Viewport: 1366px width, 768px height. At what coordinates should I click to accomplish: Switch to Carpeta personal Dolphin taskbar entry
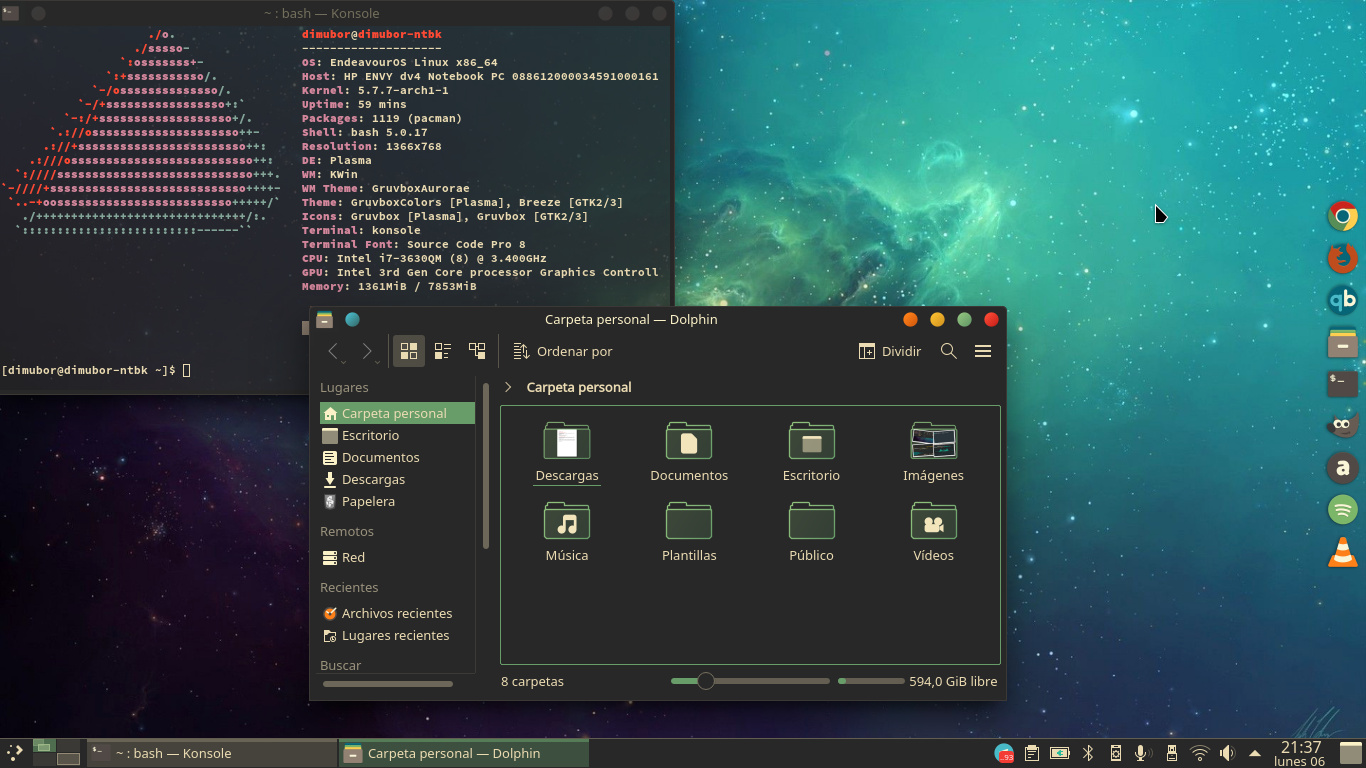click(463, 753)
